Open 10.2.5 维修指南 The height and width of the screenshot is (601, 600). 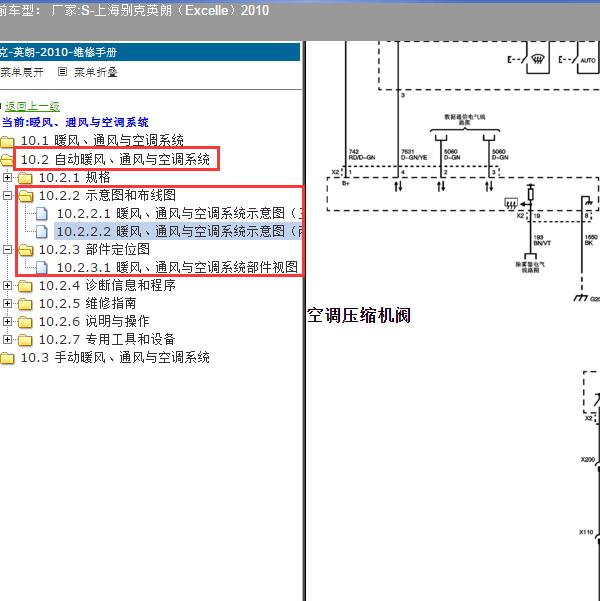pyautogui.click(x=87, y=304)
